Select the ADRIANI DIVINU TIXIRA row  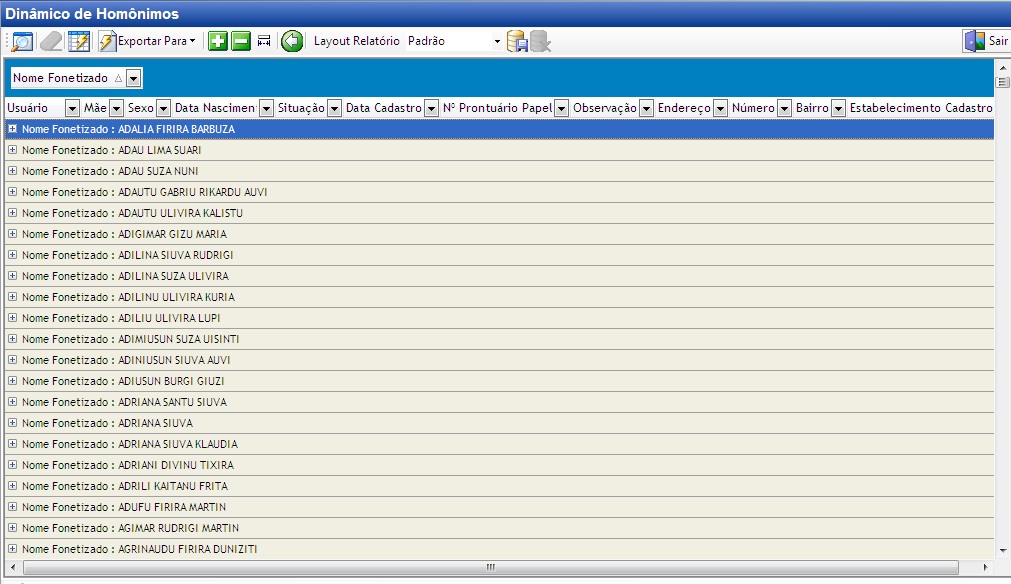pyautogui.click(x=499, y=465)
